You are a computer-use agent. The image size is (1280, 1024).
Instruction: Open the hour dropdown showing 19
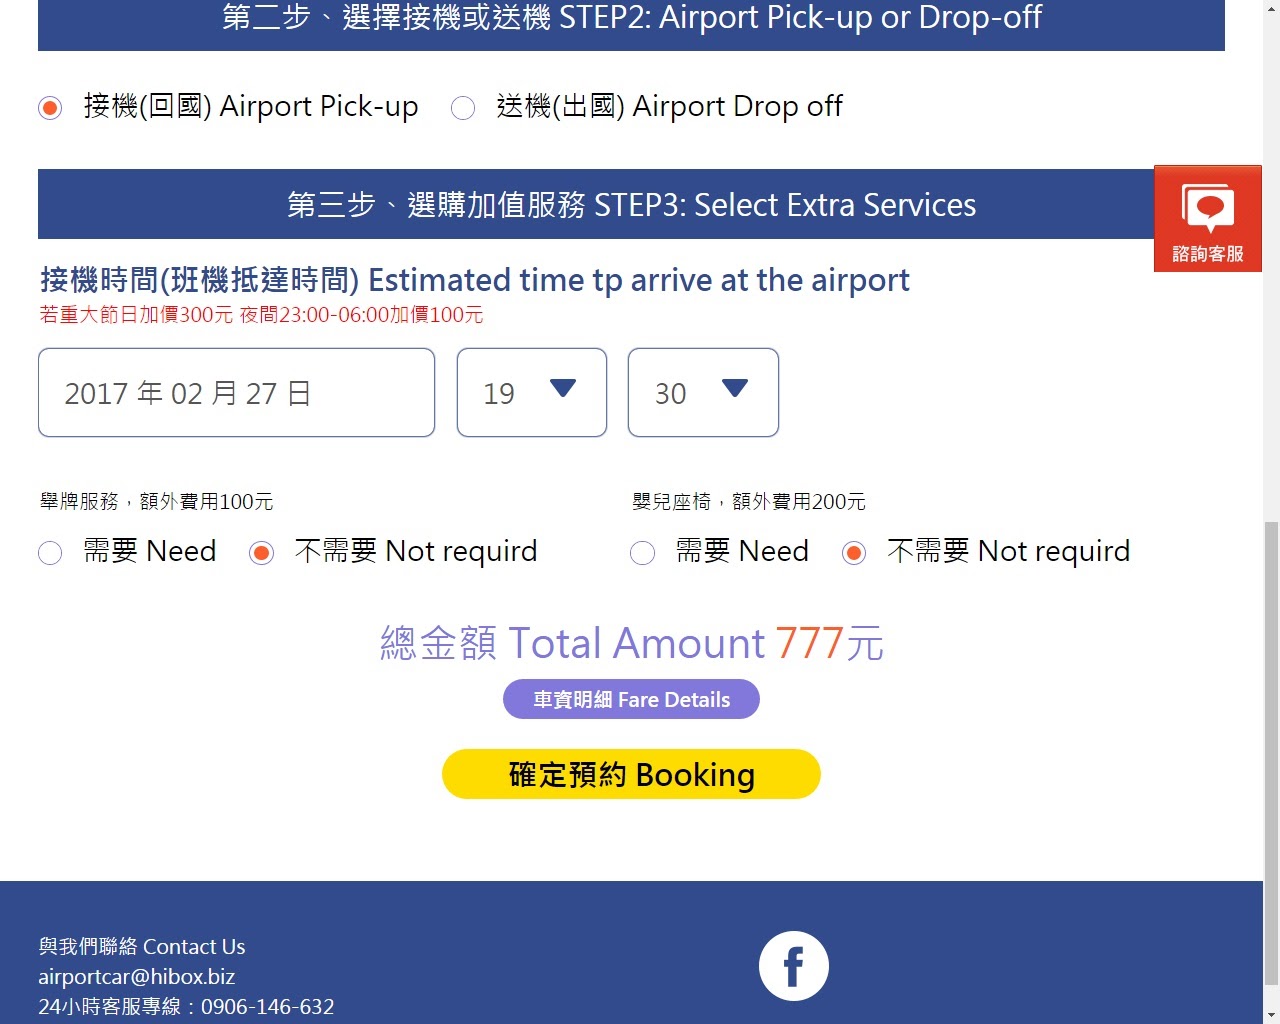pyautogui.click(x=532, y=392)
